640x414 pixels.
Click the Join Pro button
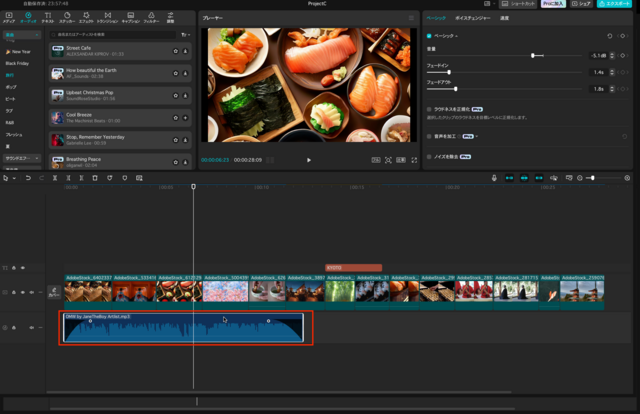click(x=553, y=4)
